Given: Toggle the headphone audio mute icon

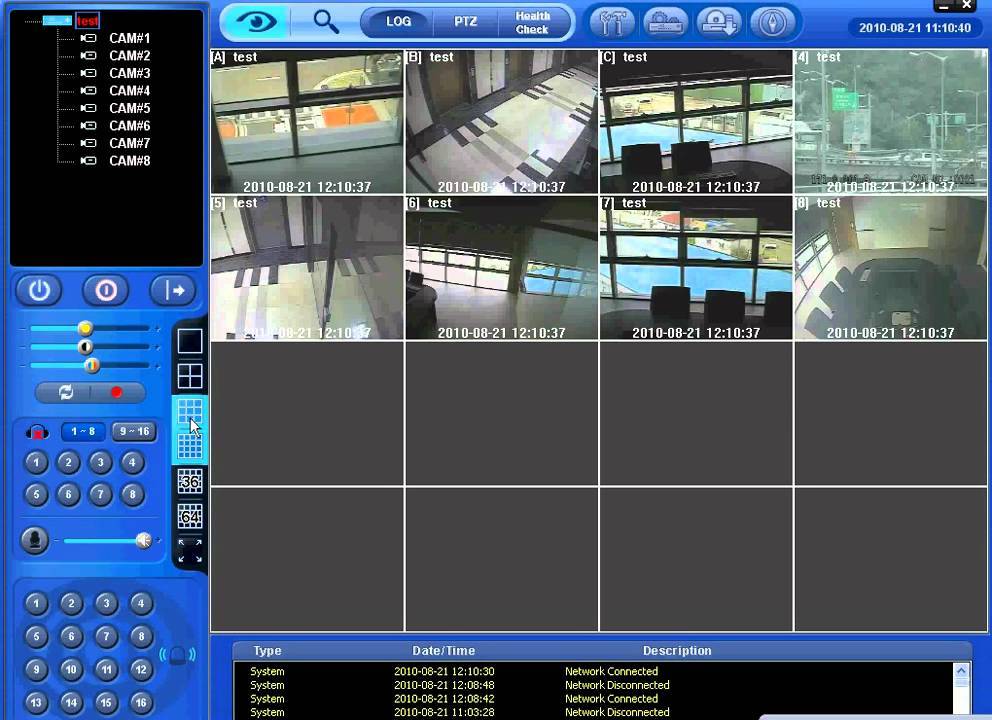Looking at the screenshot, I should point(37,432).
